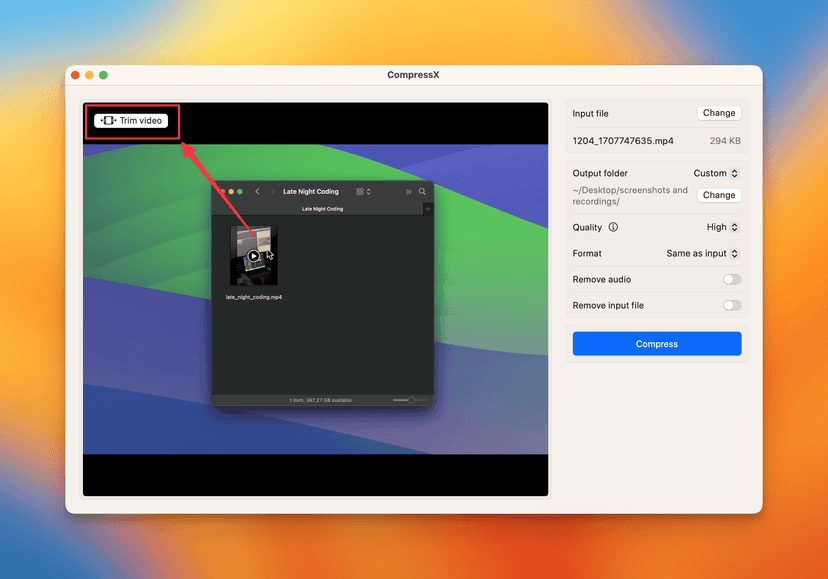Click the Trim video button
The image size is (828, 579).
point(131,121)
